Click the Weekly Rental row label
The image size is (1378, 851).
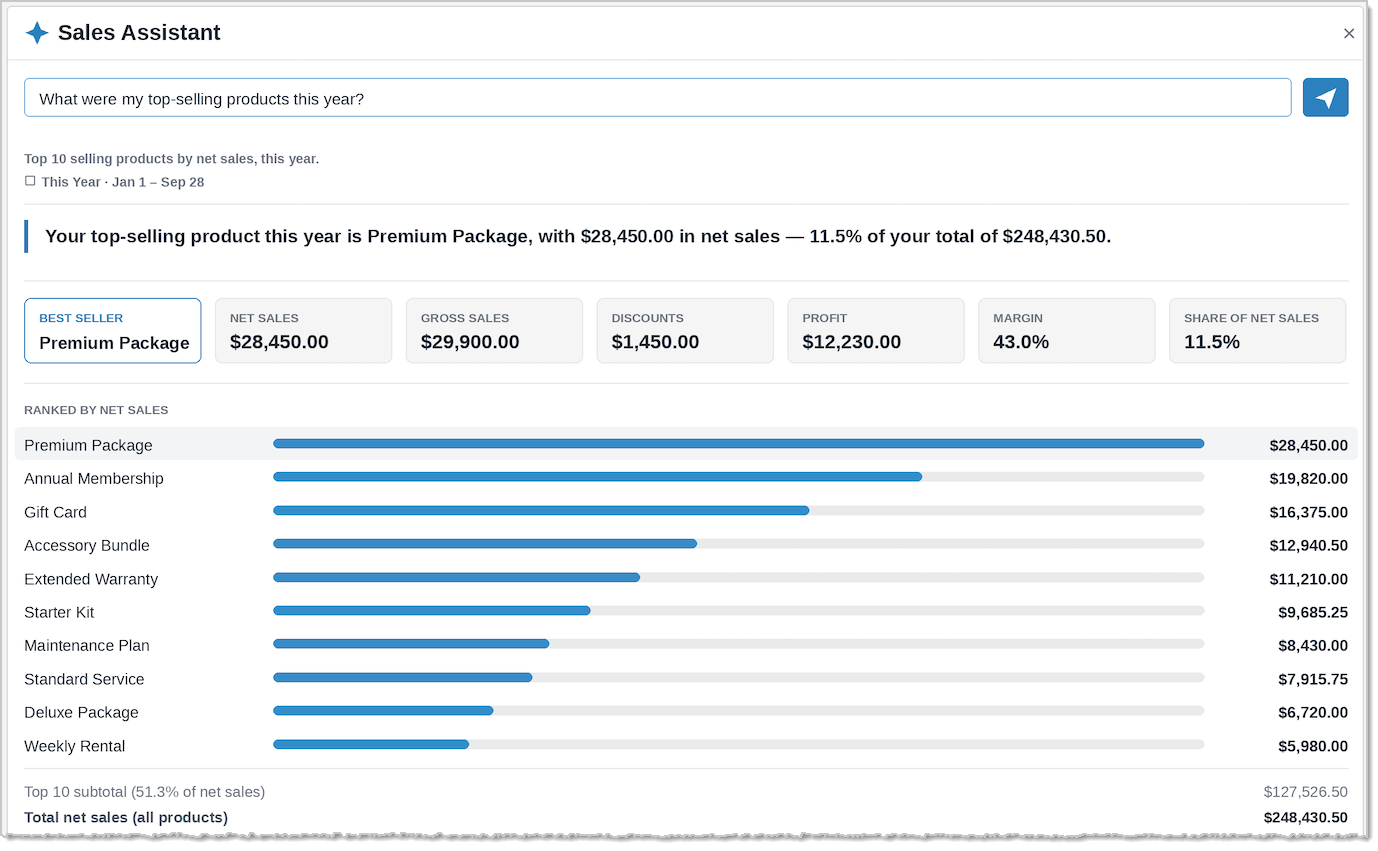click(x=75, y=746)
